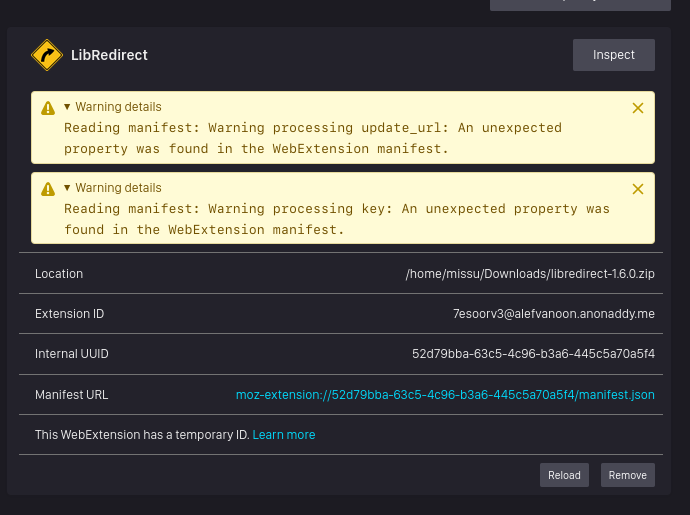
Task: Reload the LibRedirect temporary extension
Action: coord(564,475)
